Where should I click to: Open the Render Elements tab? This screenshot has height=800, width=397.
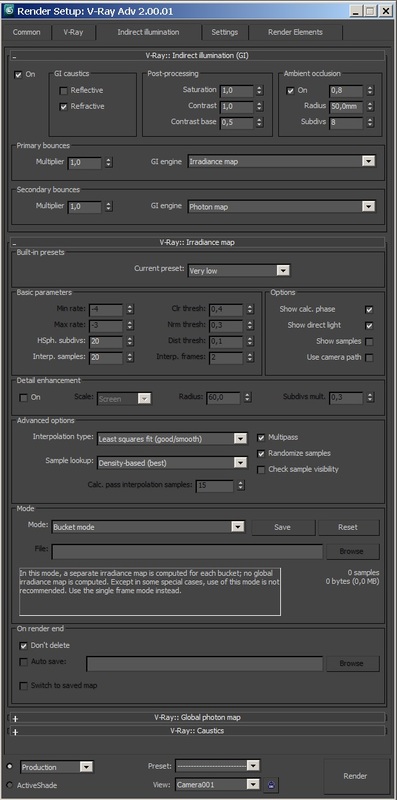(x=295, y=32)
